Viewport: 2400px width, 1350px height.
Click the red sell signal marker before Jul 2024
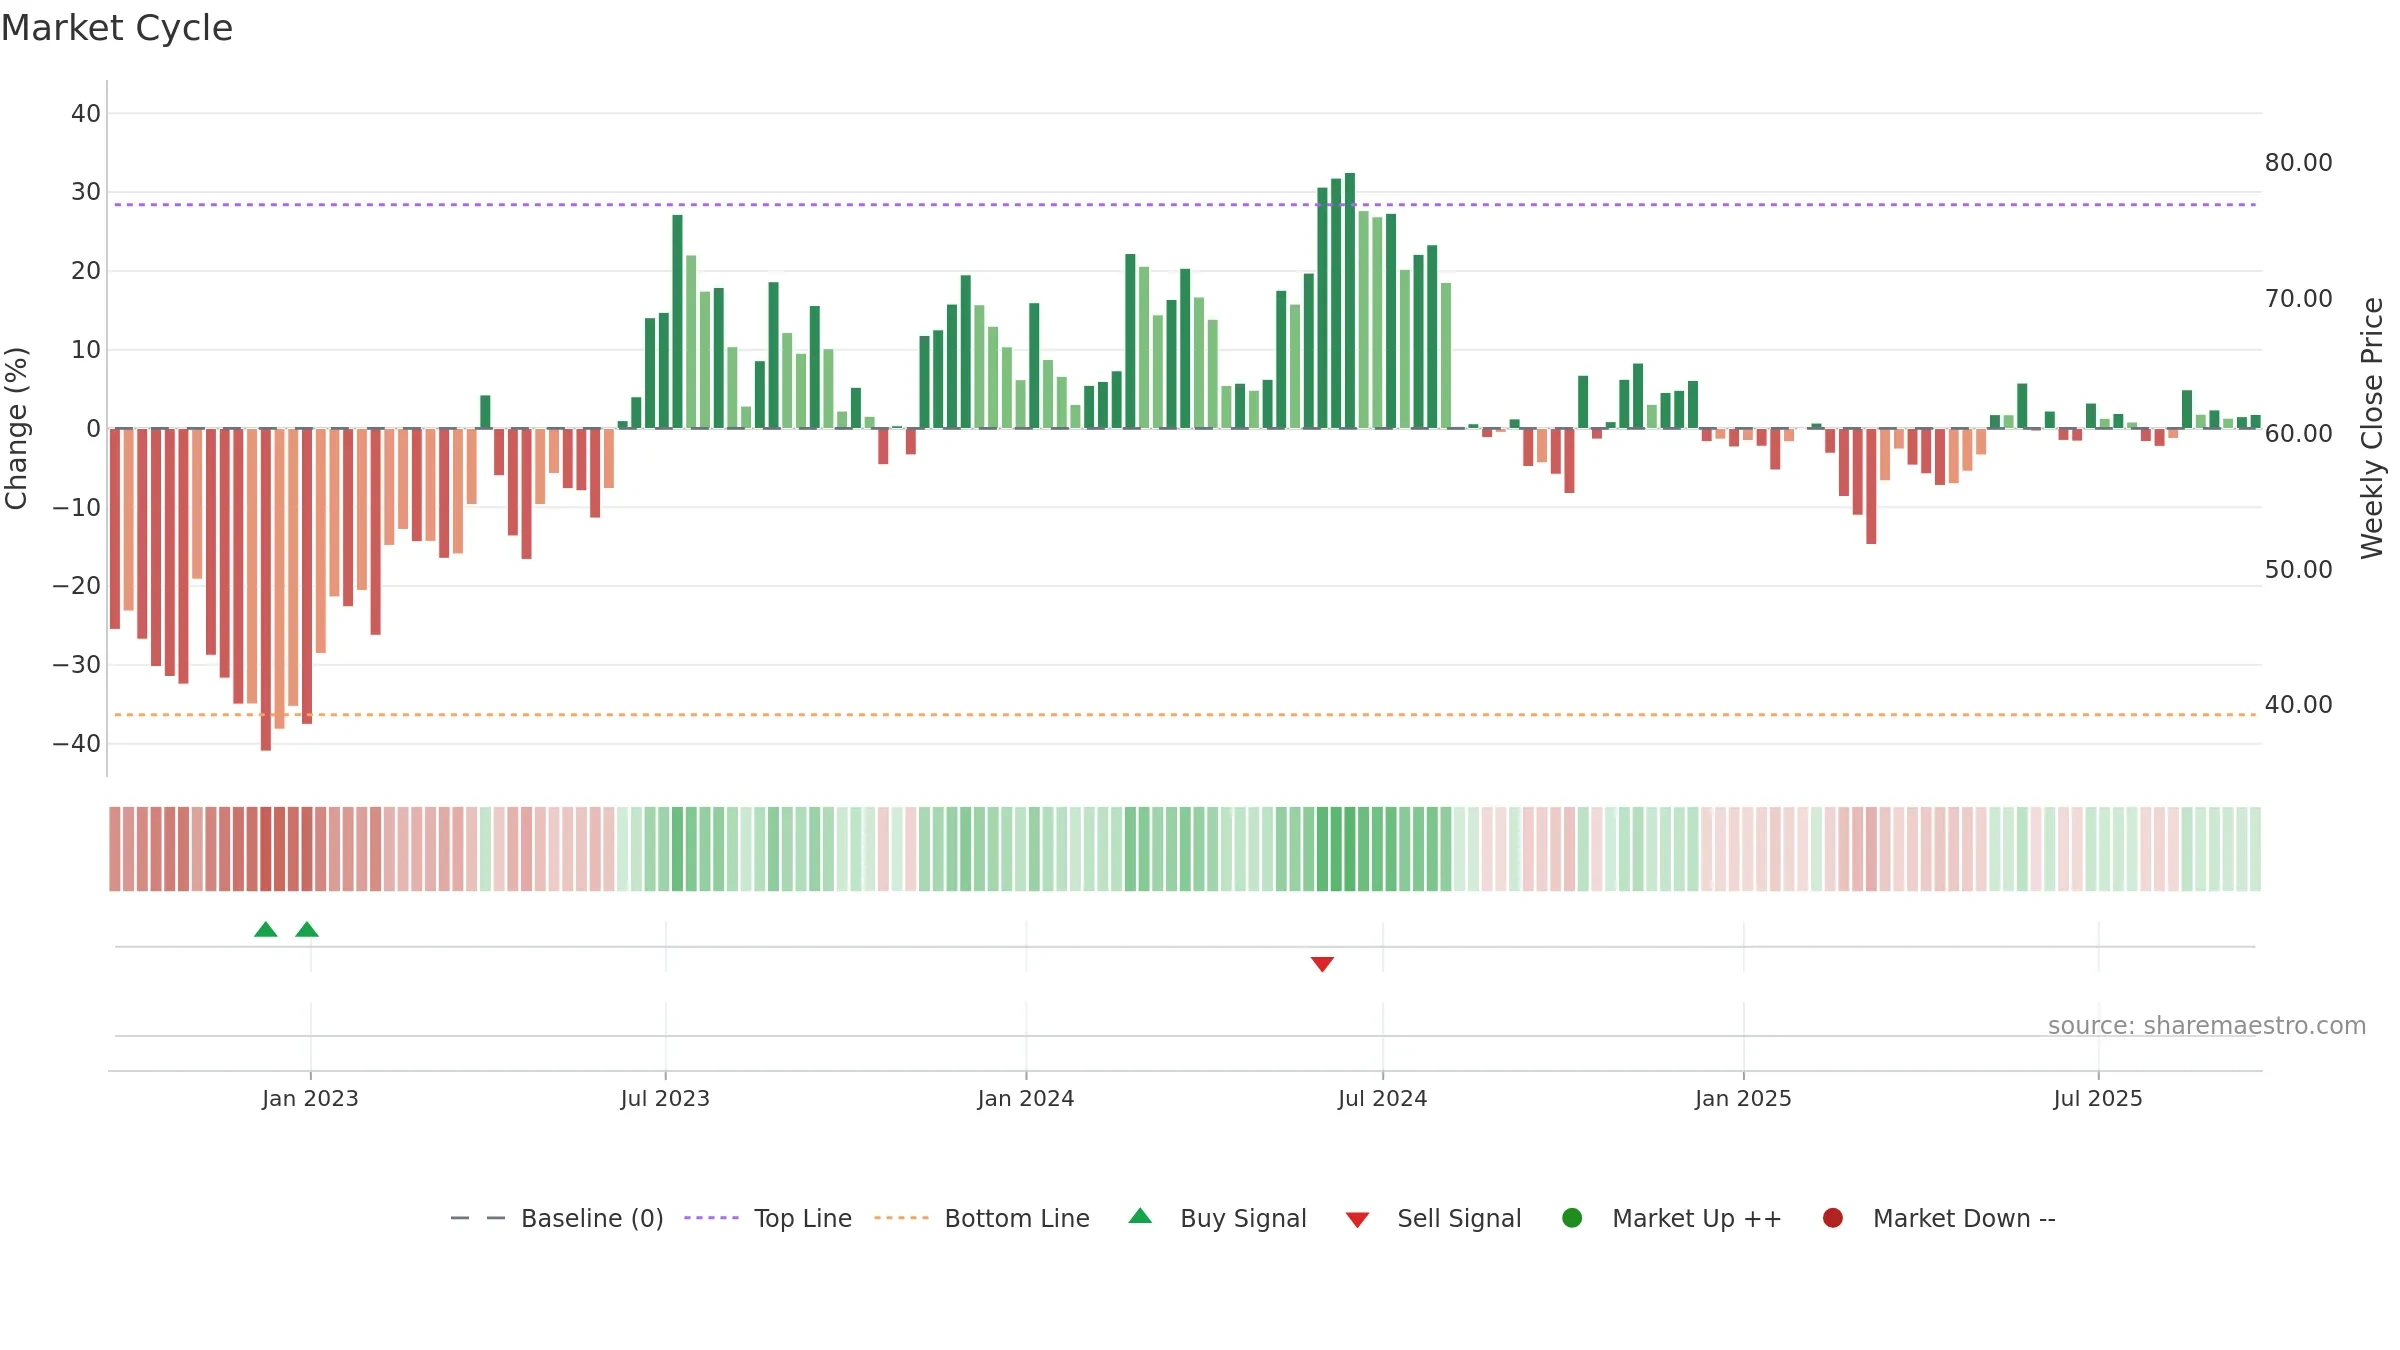1322,964
